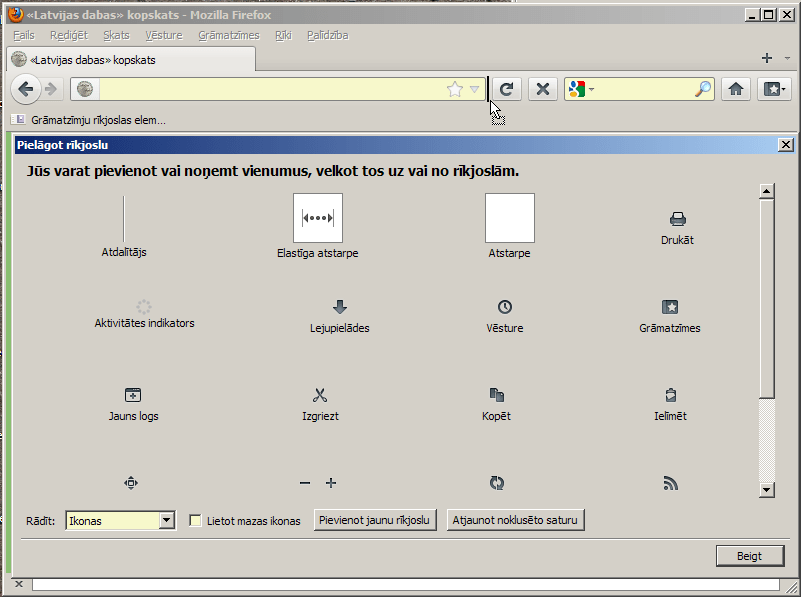Open the Skats menu

pyautogui.click(x=116, y=35)
